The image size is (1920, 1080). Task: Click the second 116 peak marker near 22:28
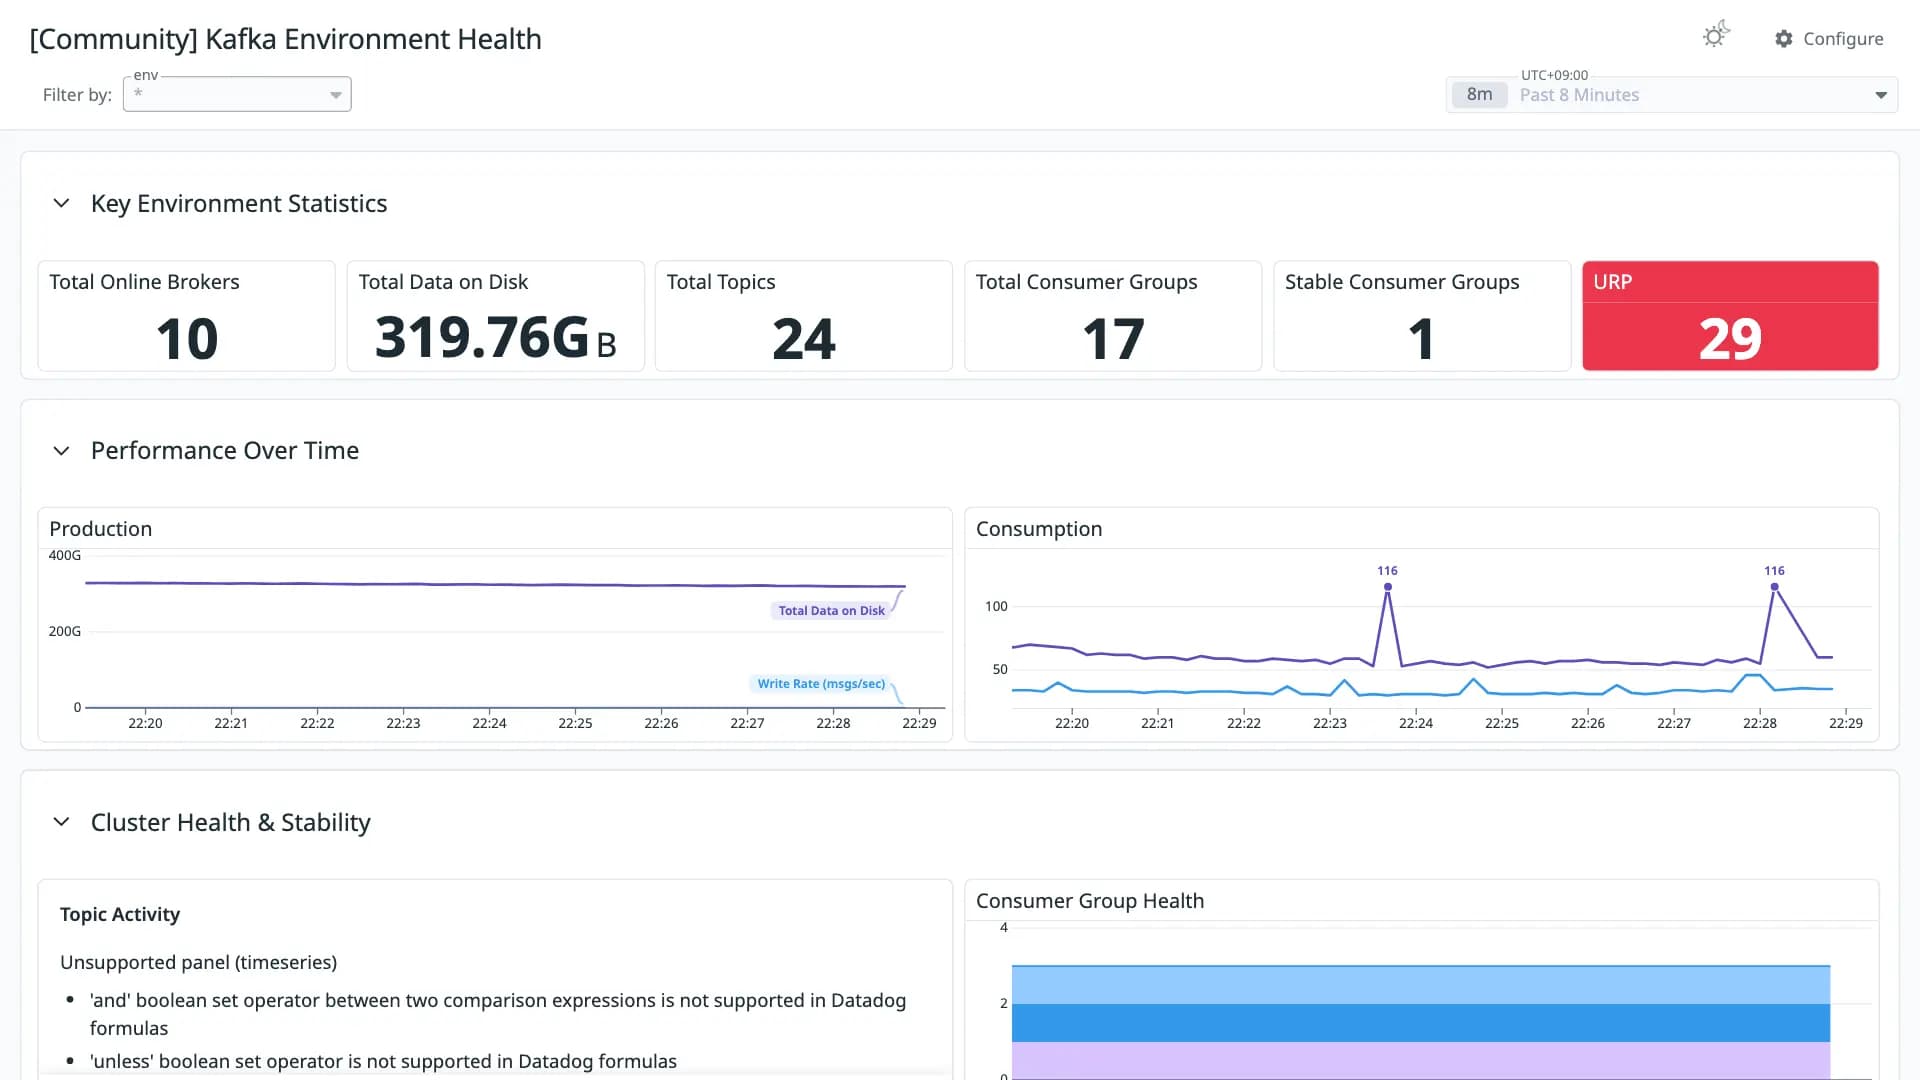[1774, 587]
